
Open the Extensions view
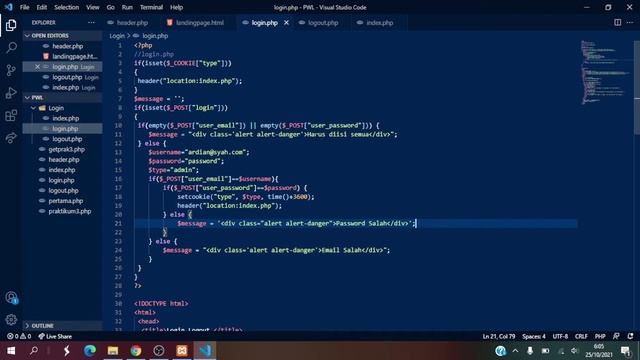11,116
